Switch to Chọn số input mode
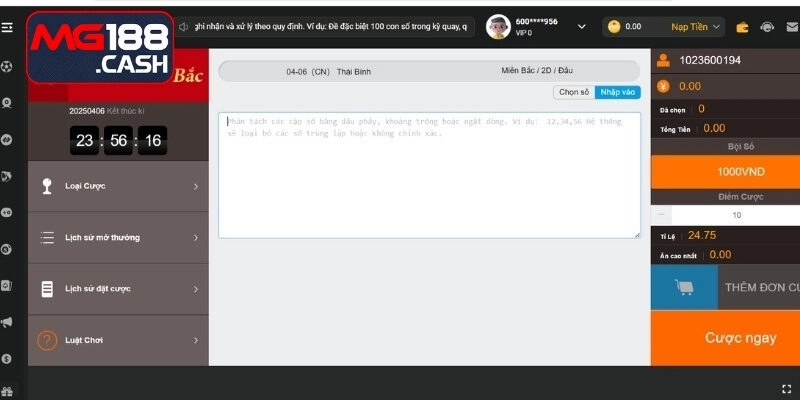Image resolution: width=800 pixels, height=400 pixels. (x=574, y=92)
